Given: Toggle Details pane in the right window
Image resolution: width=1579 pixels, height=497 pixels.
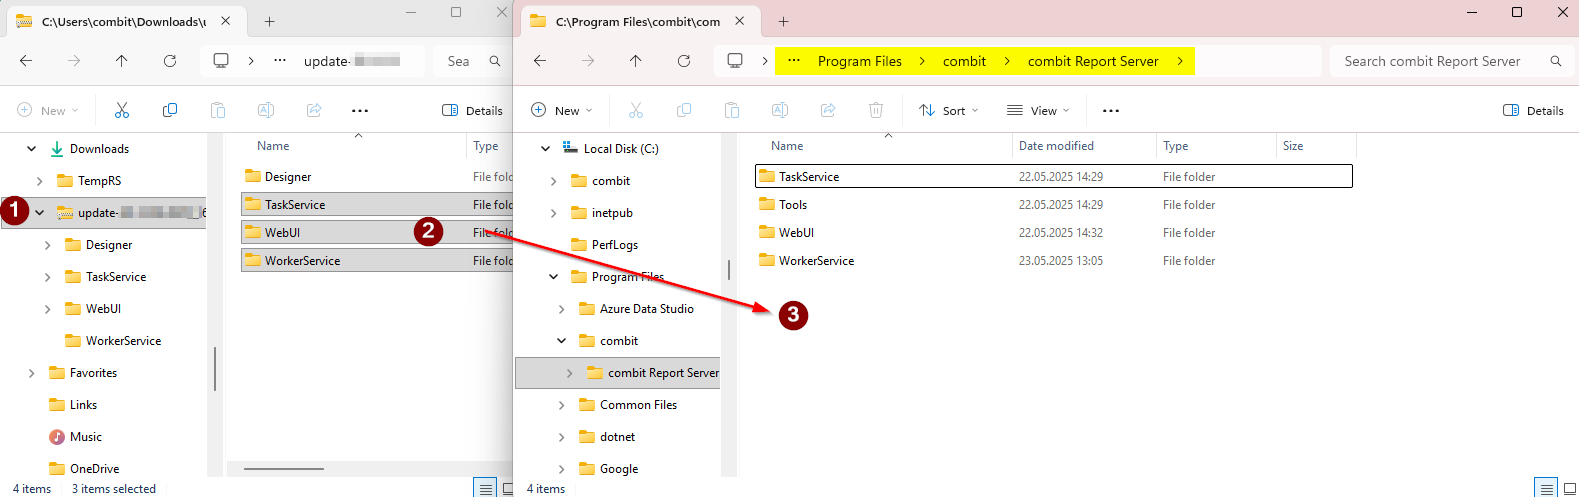Looking at the screenshot, I should [x=1533, y=111].
